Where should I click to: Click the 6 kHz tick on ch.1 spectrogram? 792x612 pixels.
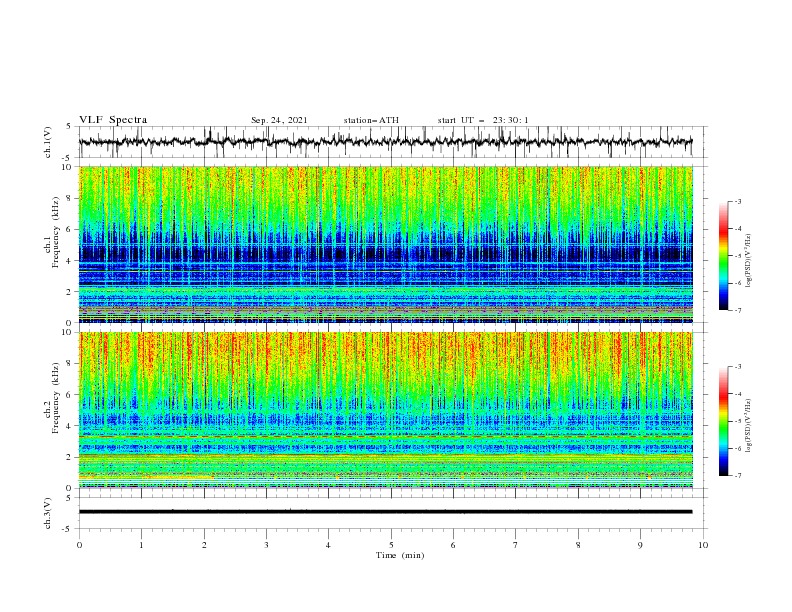(x=70, y=229)
